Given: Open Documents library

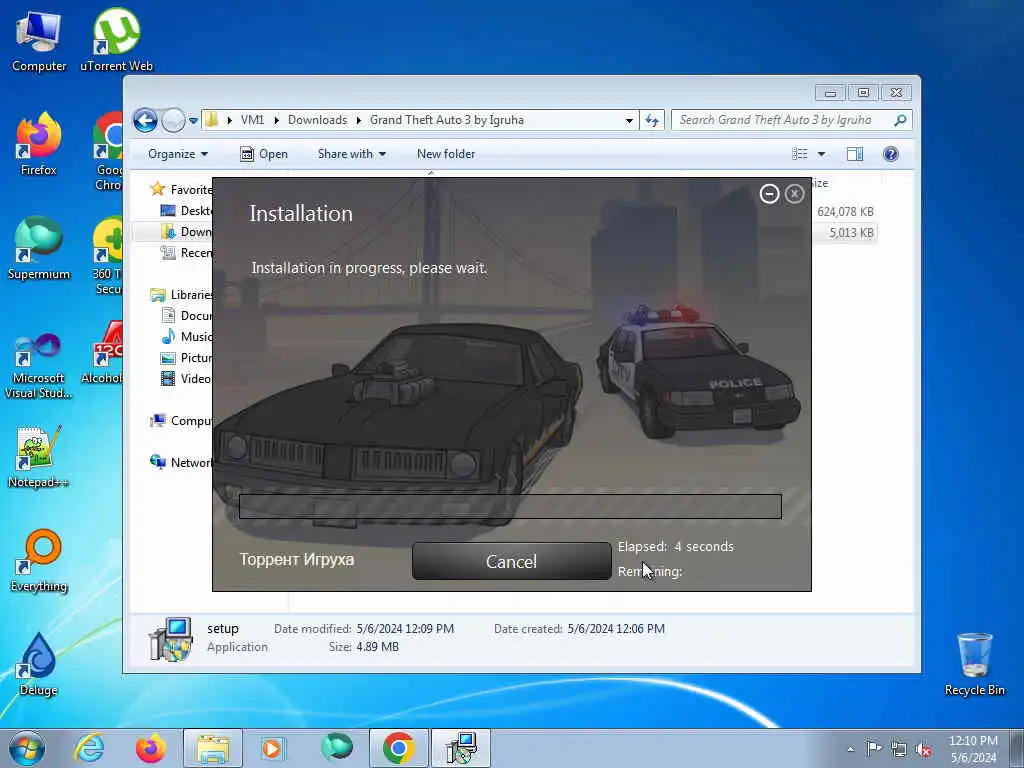Looking at the screenshot, I should tap(186, 315).
